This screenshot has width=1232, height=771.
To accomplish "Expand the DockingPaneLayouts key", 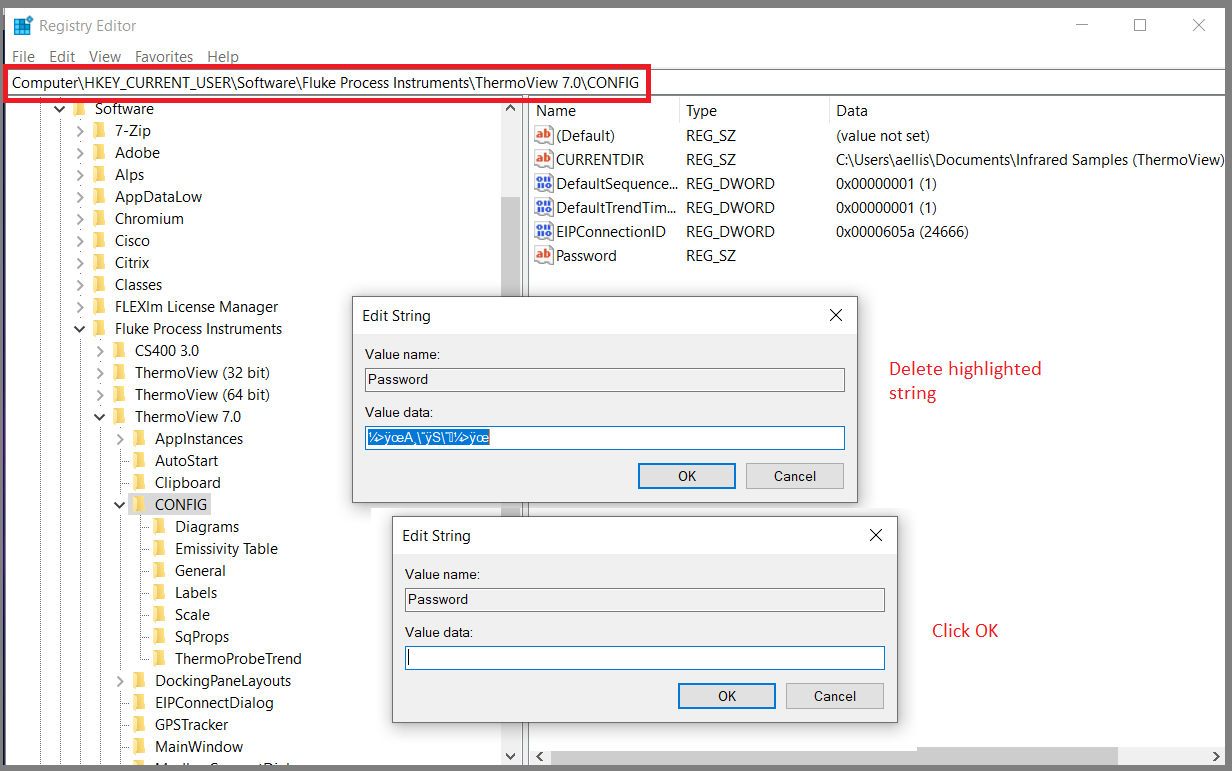I will click(x=120, y=681).
